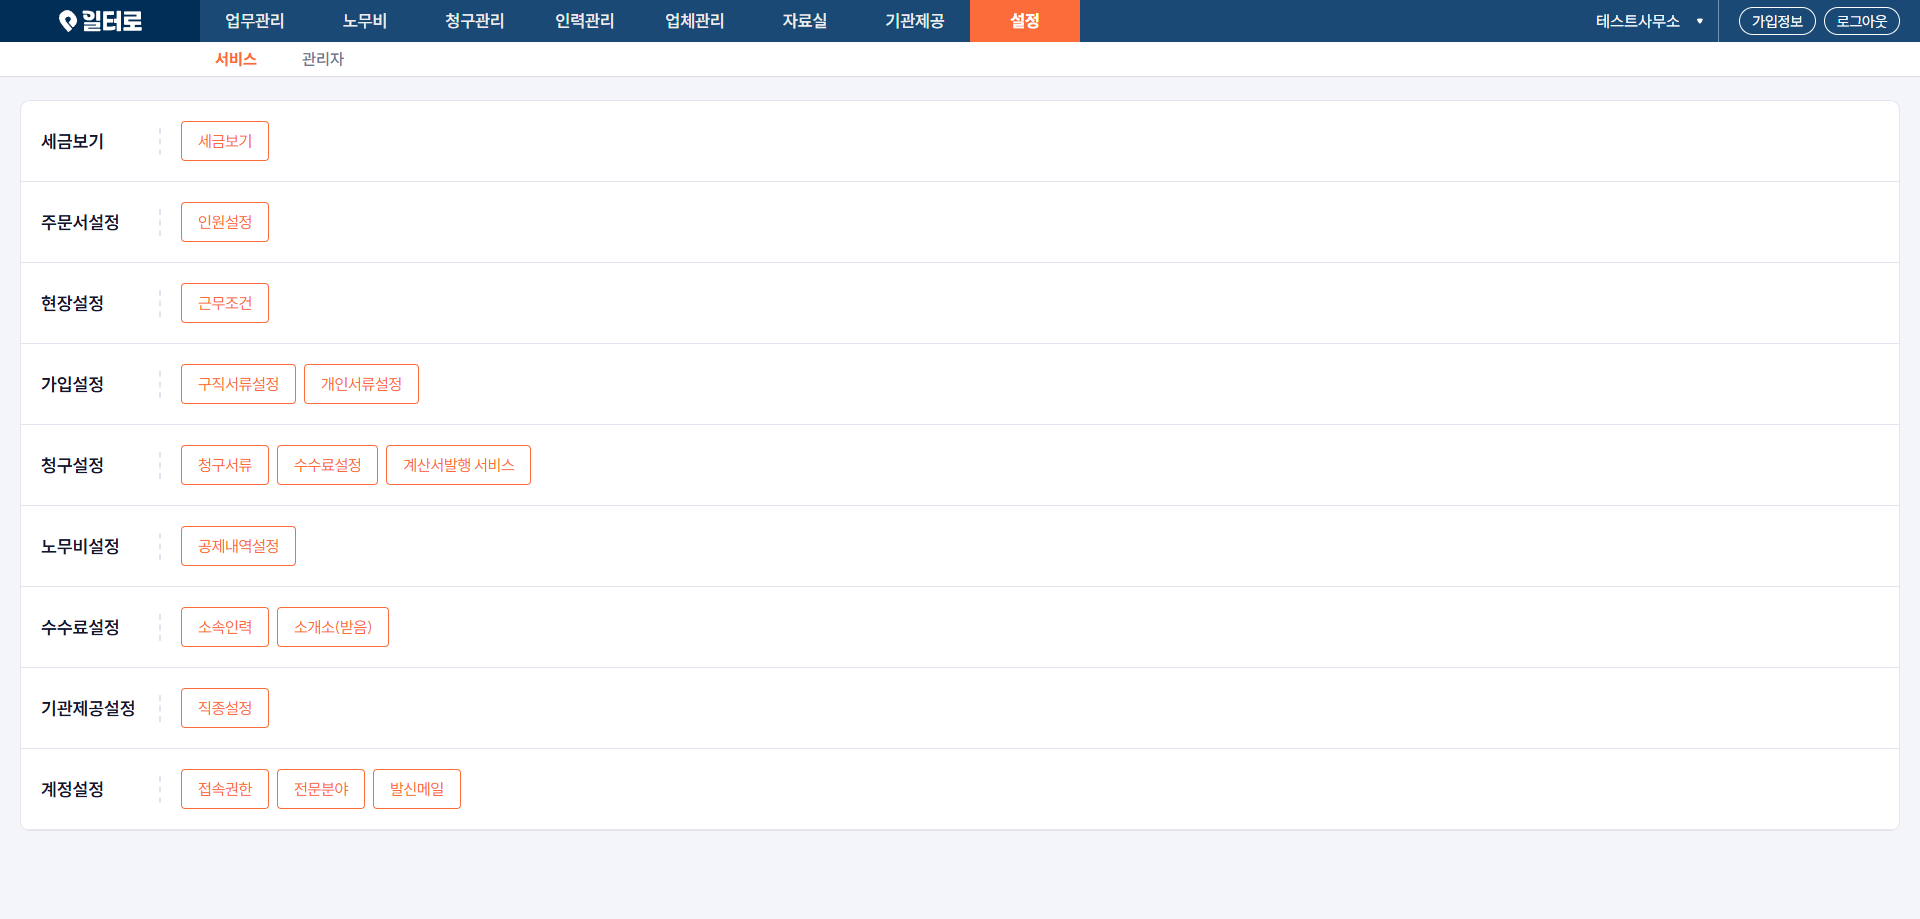Click the 발신메일 account setting
Viewport: 1920px width, 919px height.
tap(416, 789)
